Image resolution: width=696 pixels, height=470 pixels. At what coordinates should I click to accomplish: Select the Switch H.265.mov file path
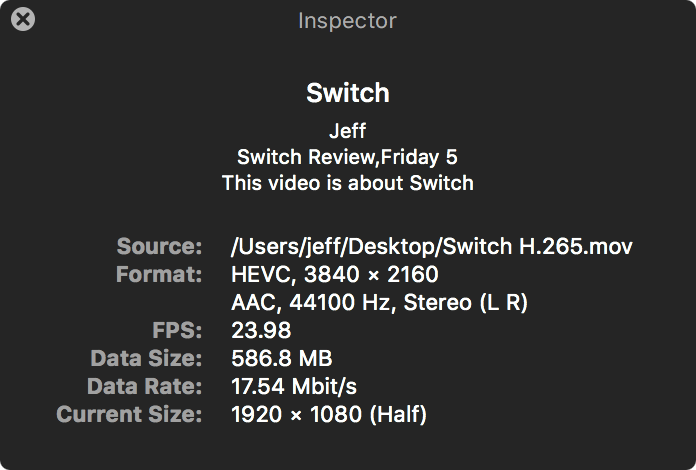(432, 246)
